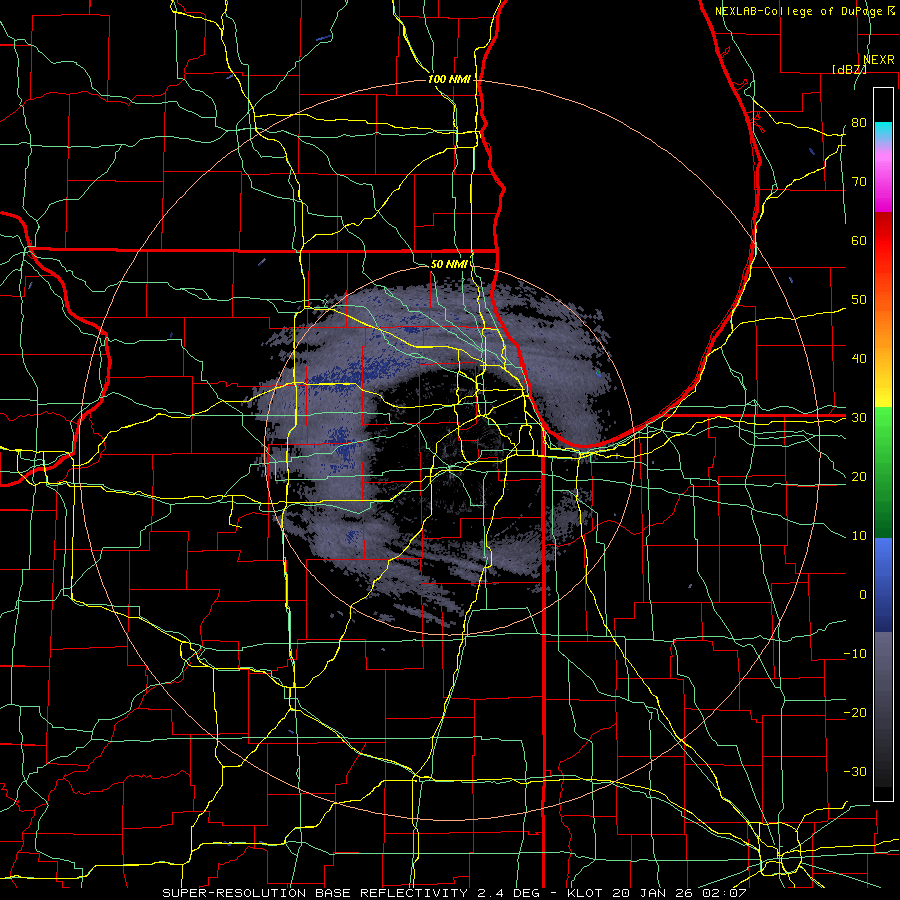Click the "NEXR" label above the scale
Image resolution: width=900 pixels, height=900 pixels.
click(x=879, y=60)
